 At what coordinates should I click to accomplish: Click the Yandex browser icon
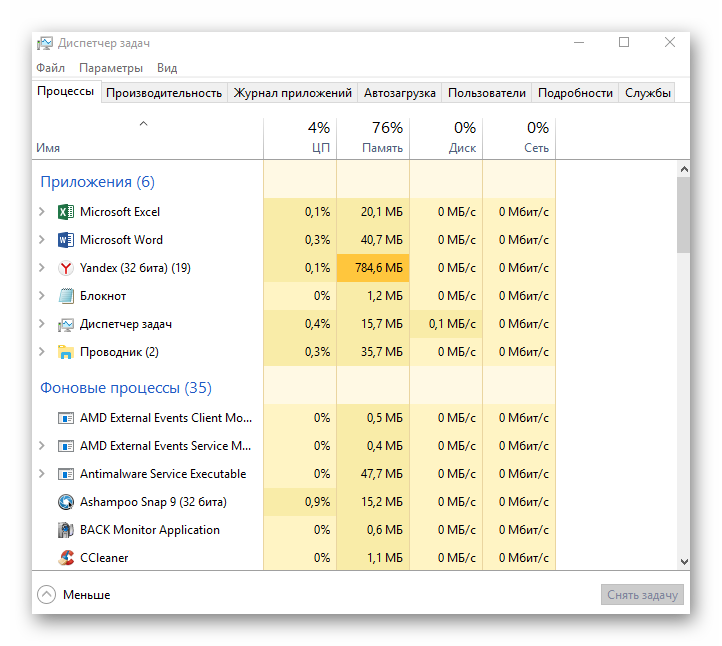click(x=65, y=268)
